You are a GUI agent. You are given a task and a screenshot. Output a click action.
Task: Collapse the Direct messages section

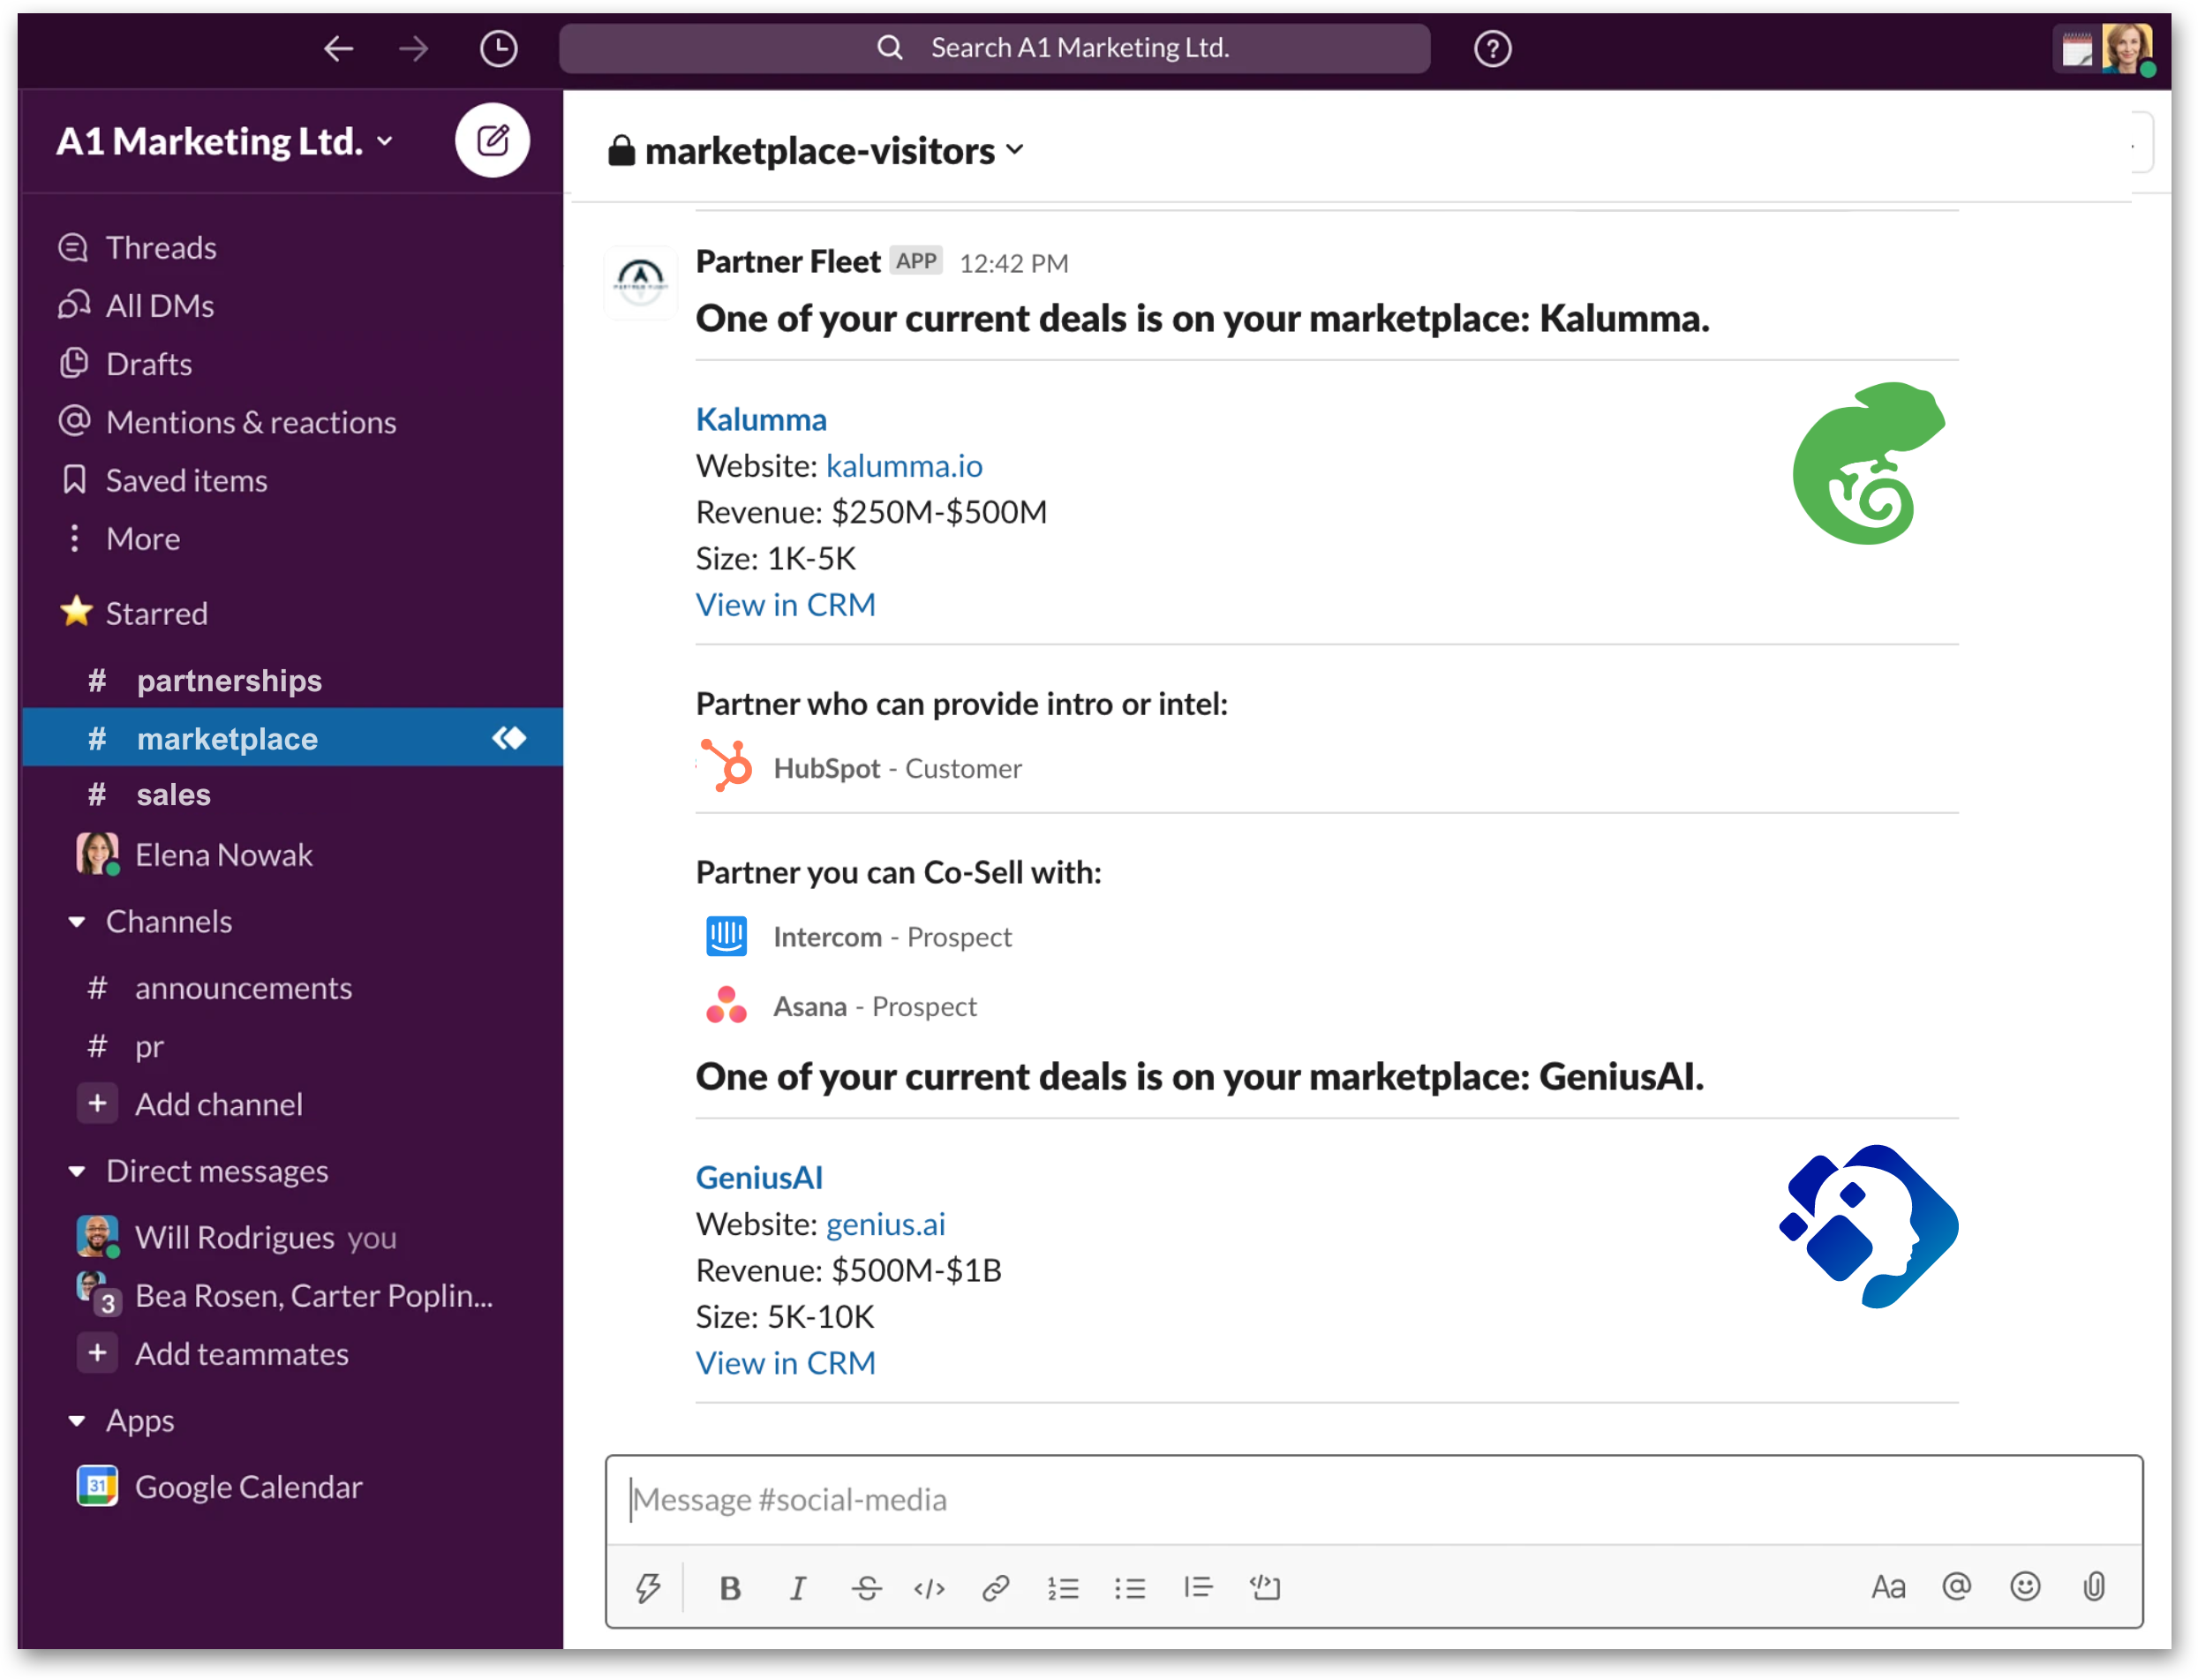pyautogui.click(x=77, y=1171)
